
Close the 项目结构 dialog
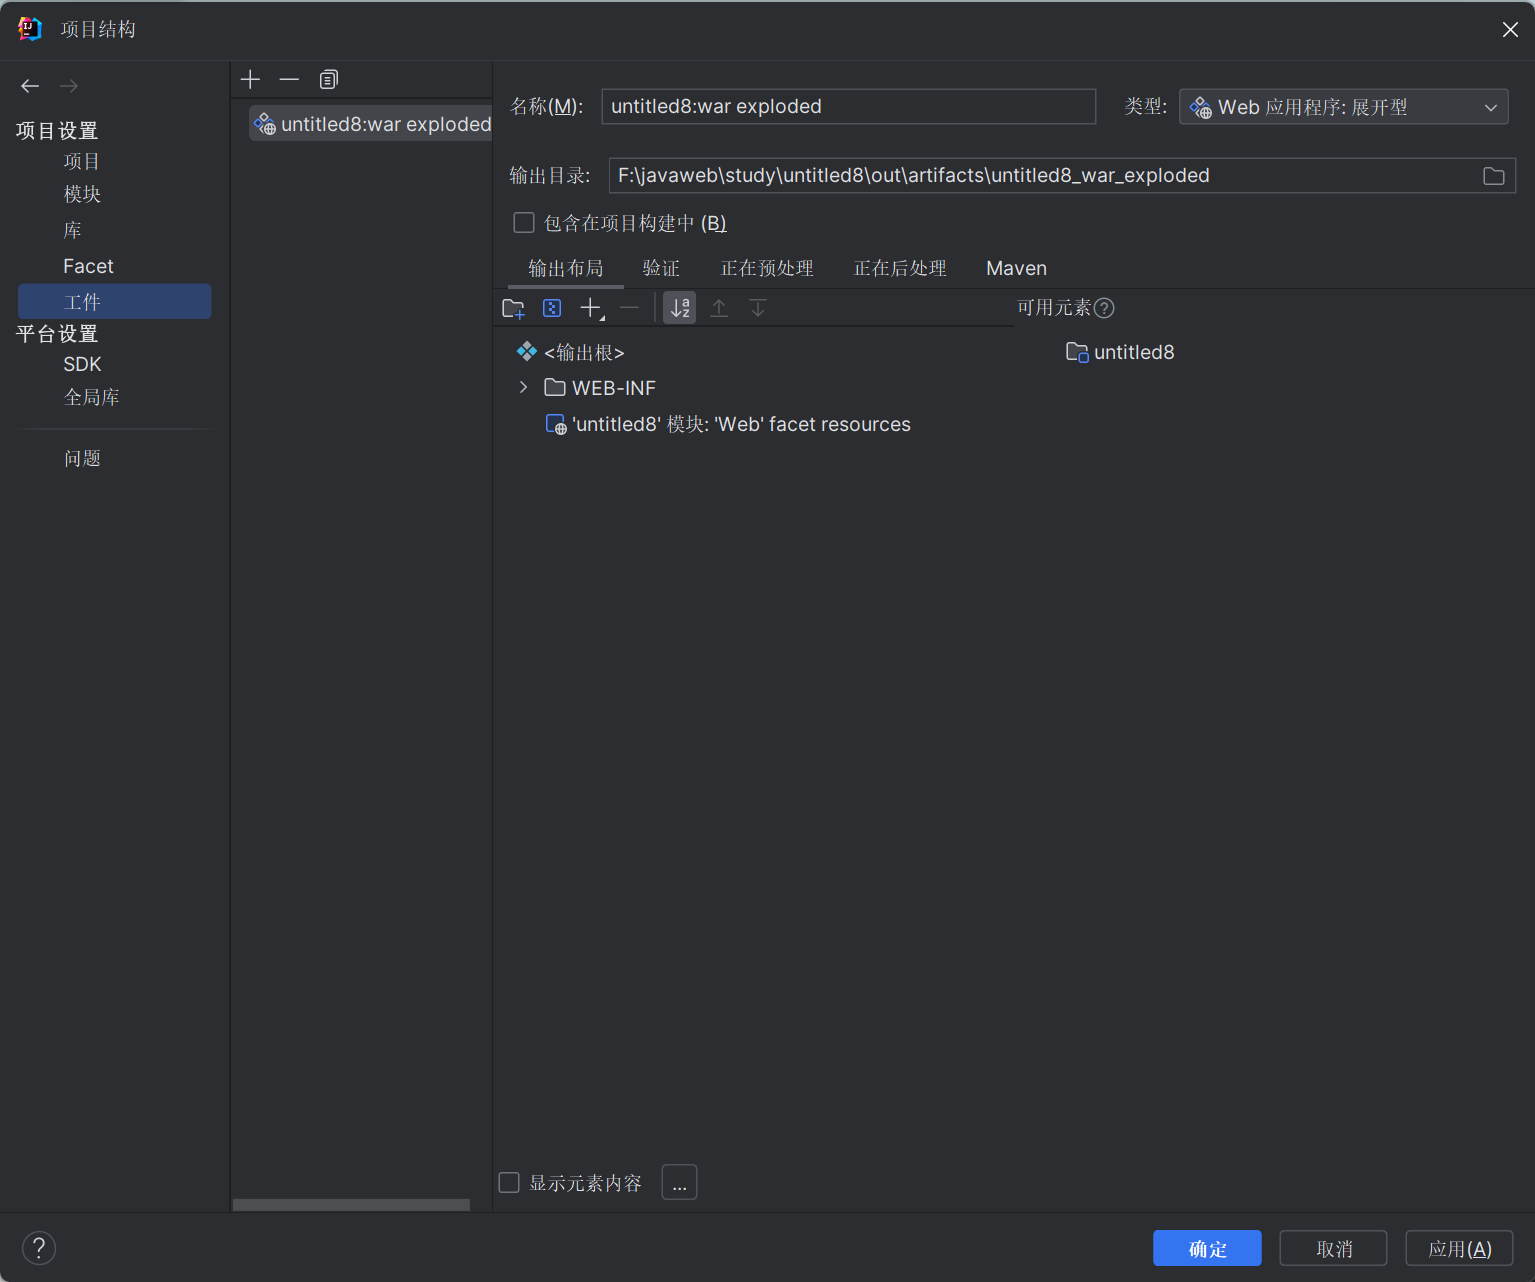click(1510, 29)
